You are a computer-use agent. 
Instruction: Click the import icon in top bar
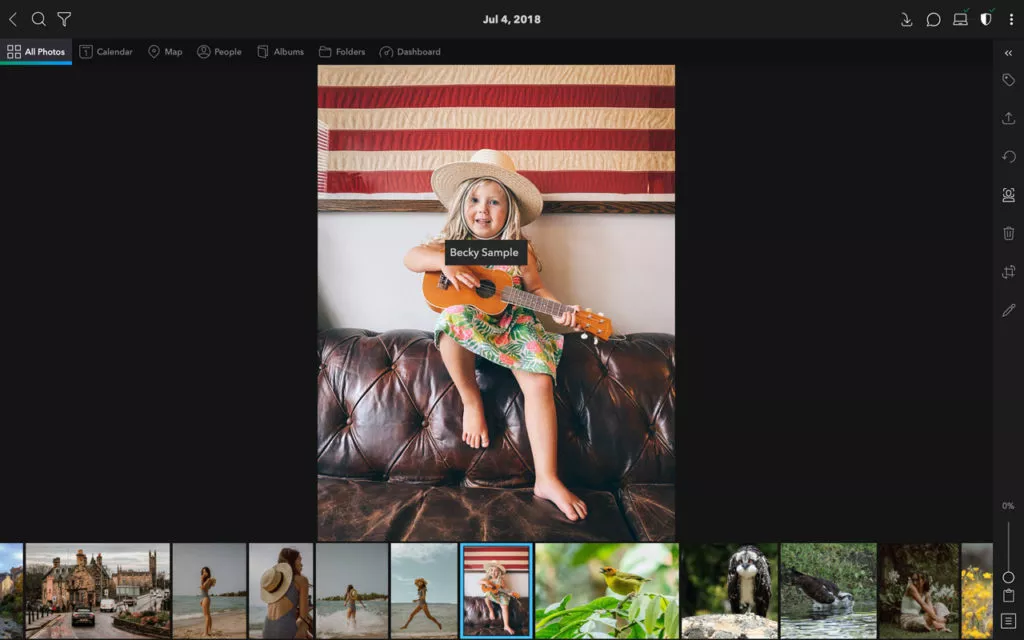[x=906, y=19]
